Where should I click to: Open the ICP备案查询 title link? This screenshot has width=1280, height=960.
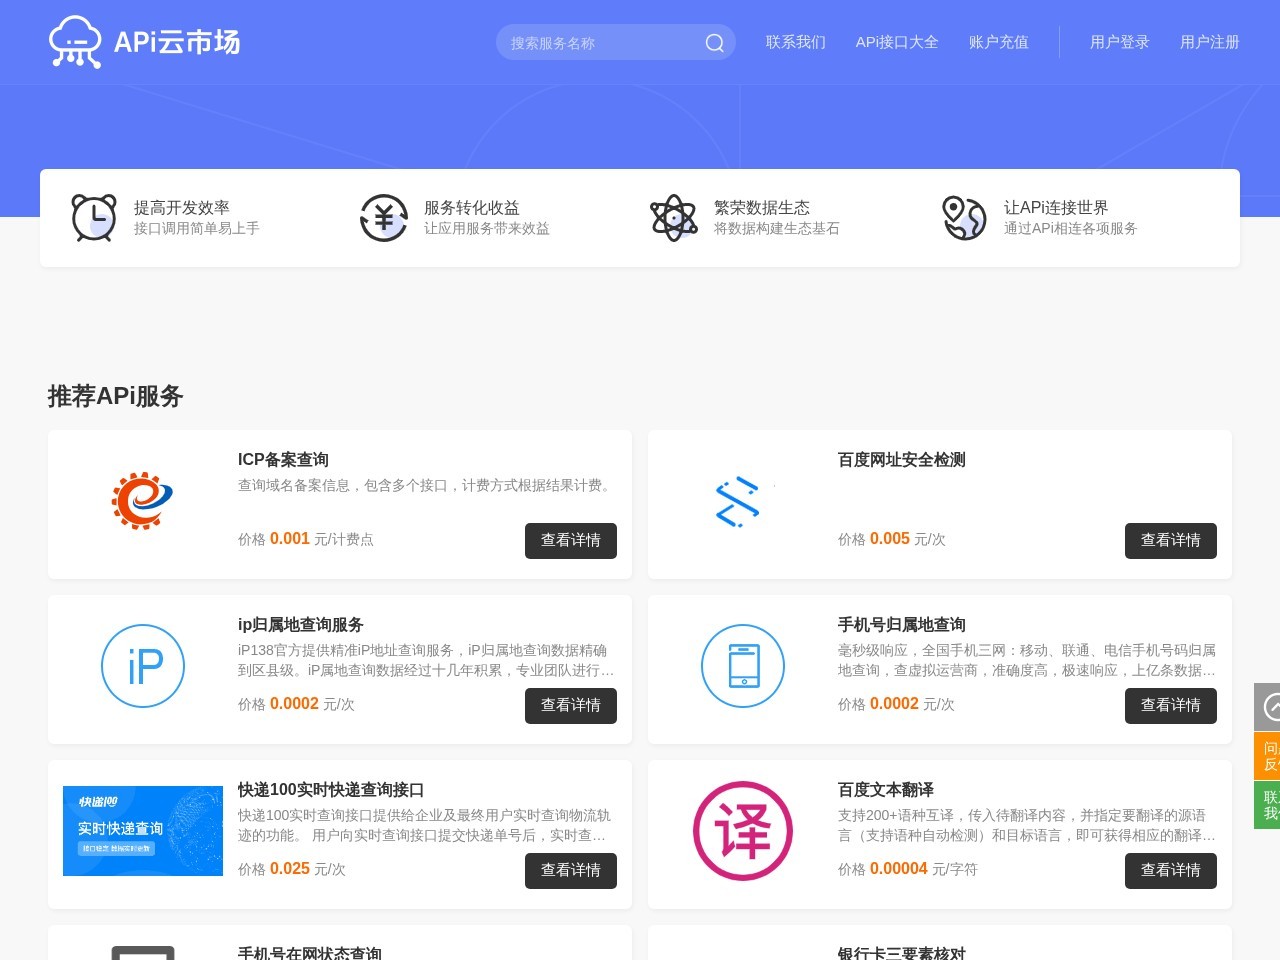pyautogui.click(x=283, y=460)
